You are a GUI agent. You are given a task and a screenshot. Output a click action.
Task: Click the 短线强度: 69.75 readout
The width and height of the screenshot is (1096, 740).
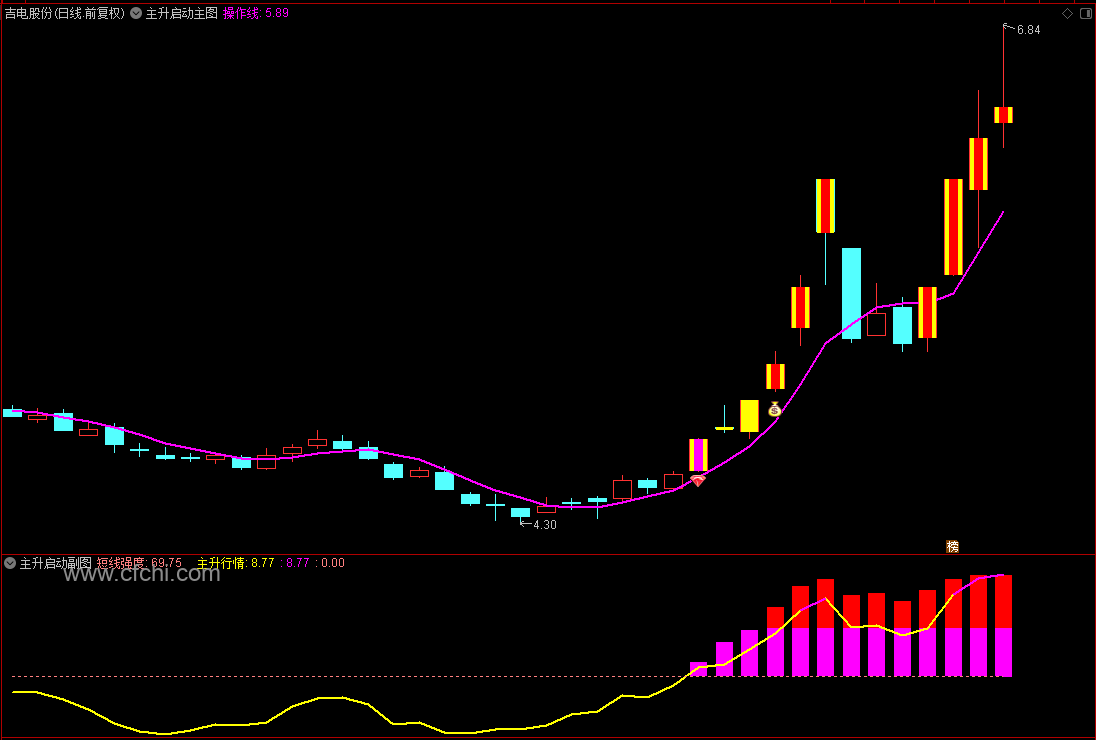[139, 563]
